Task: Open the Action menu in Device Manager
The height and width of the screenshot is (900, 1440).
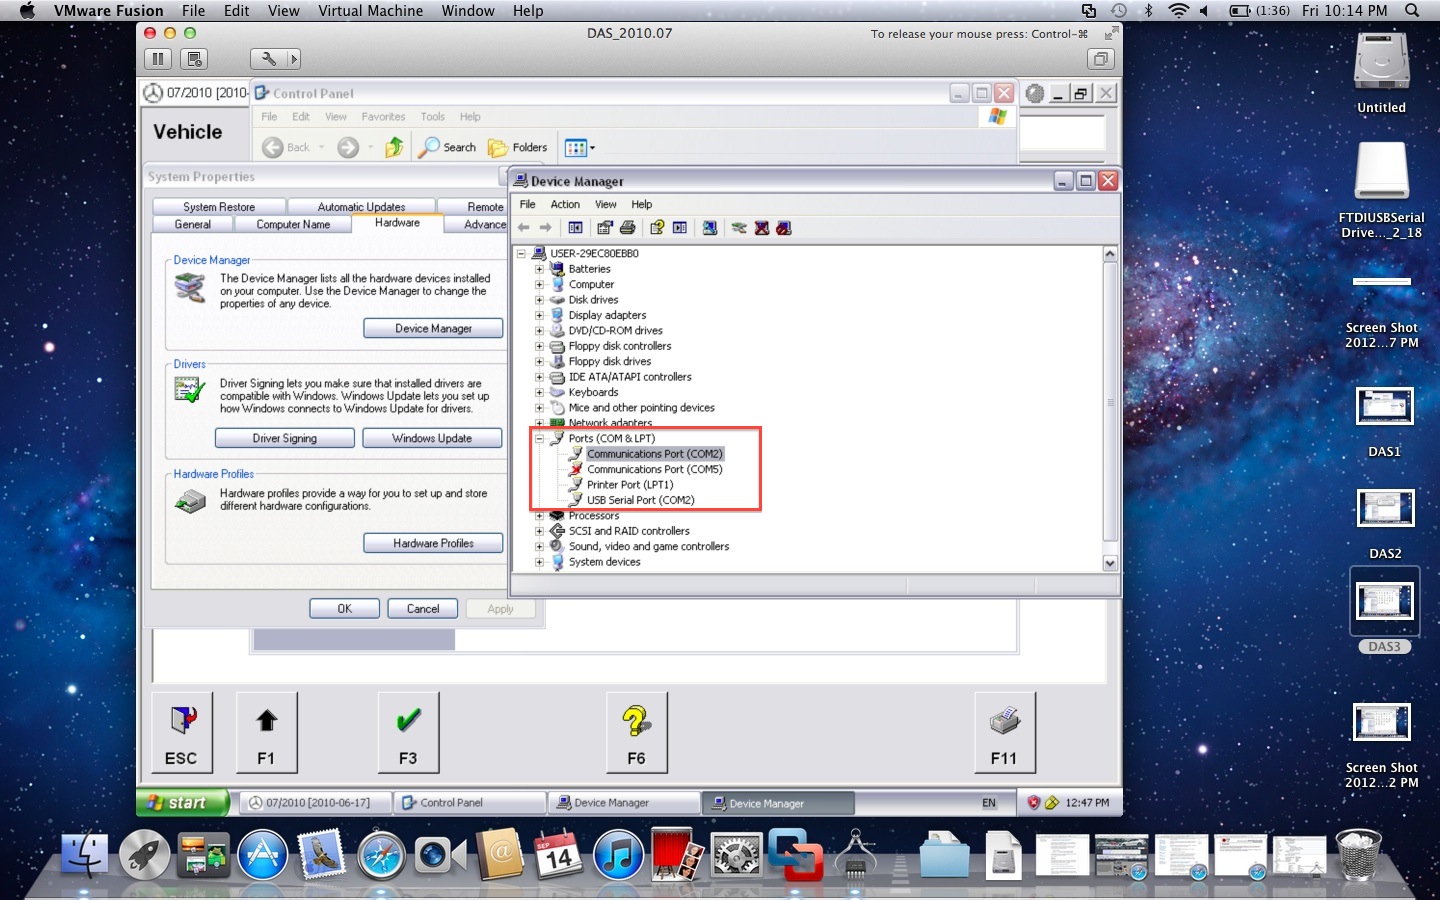Action: 565,204
